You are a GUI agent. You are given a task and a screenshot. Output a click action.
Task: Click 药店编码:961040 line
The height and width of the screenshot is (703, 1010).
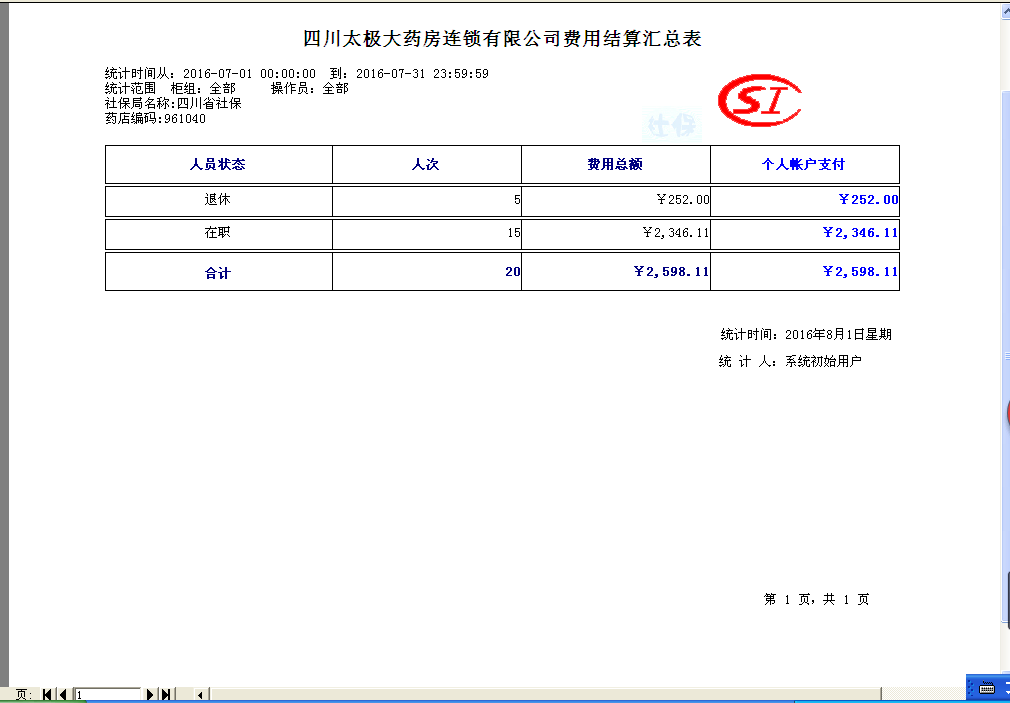155,119
